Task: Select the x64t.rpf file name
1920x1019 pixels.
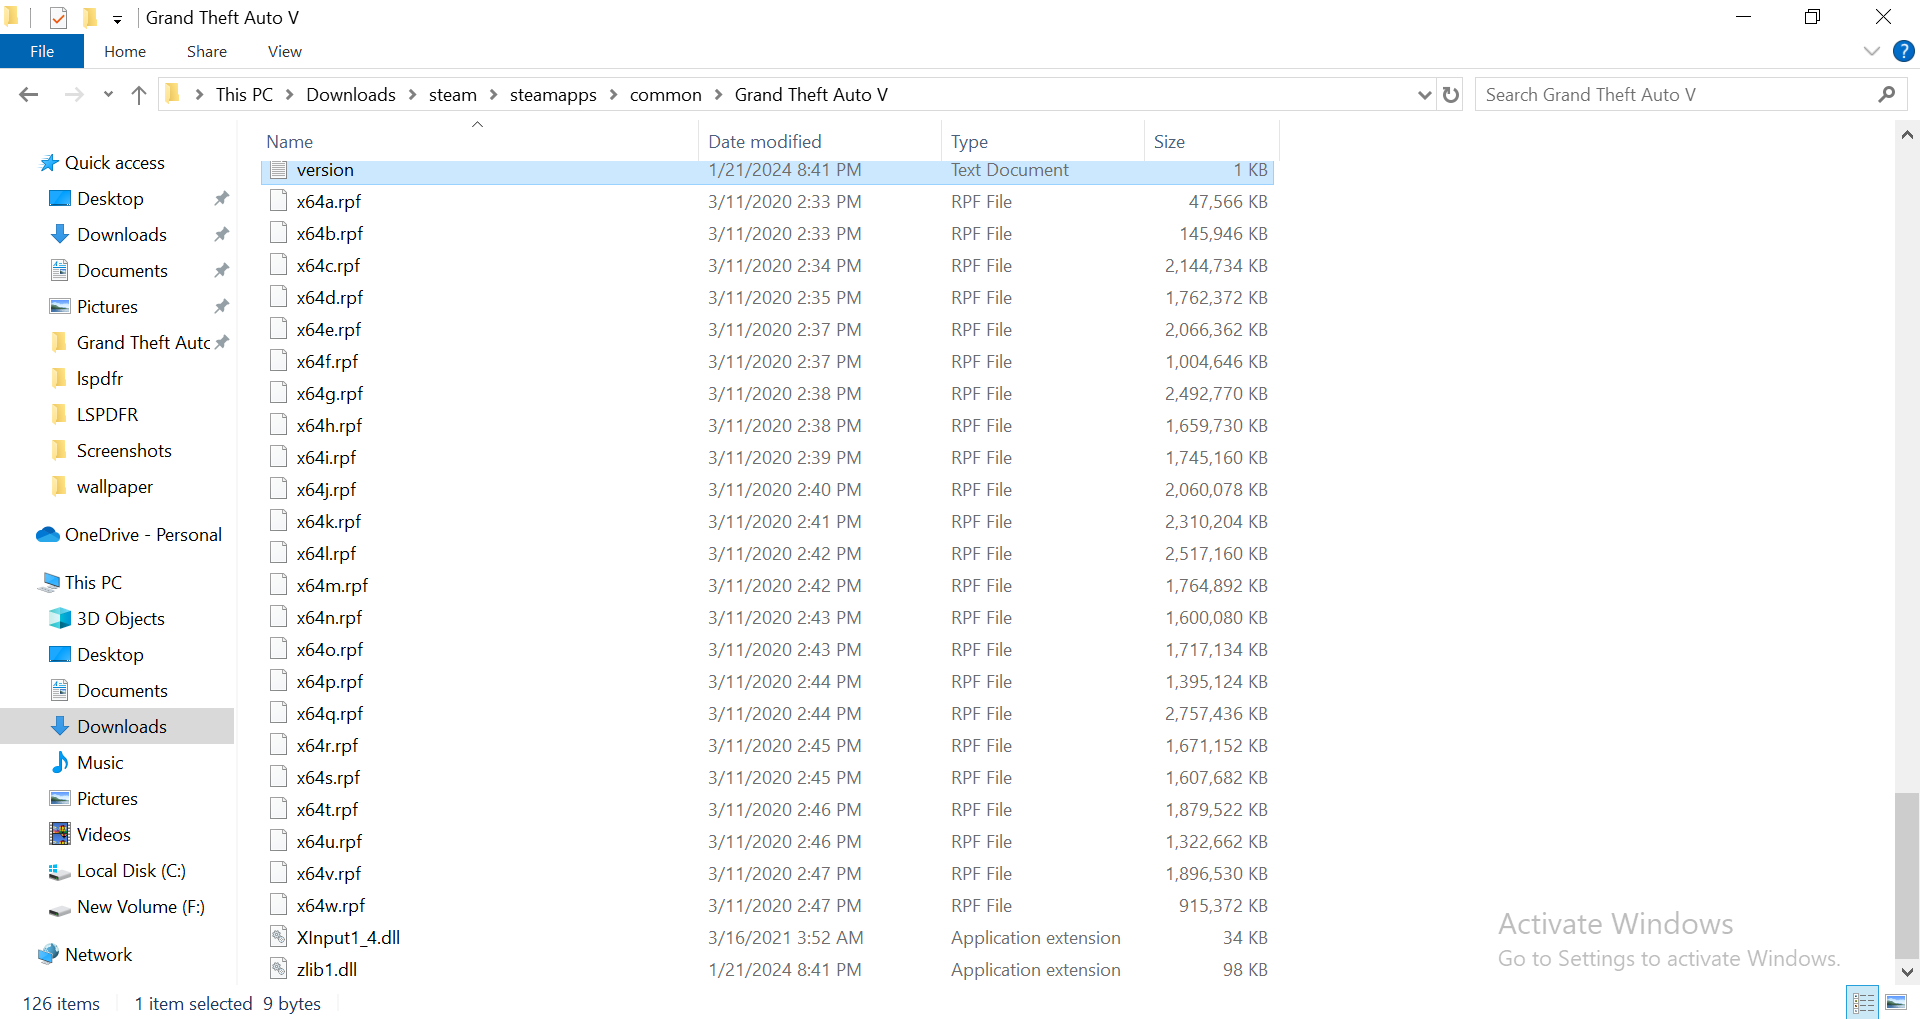Action: click(327, 809)
